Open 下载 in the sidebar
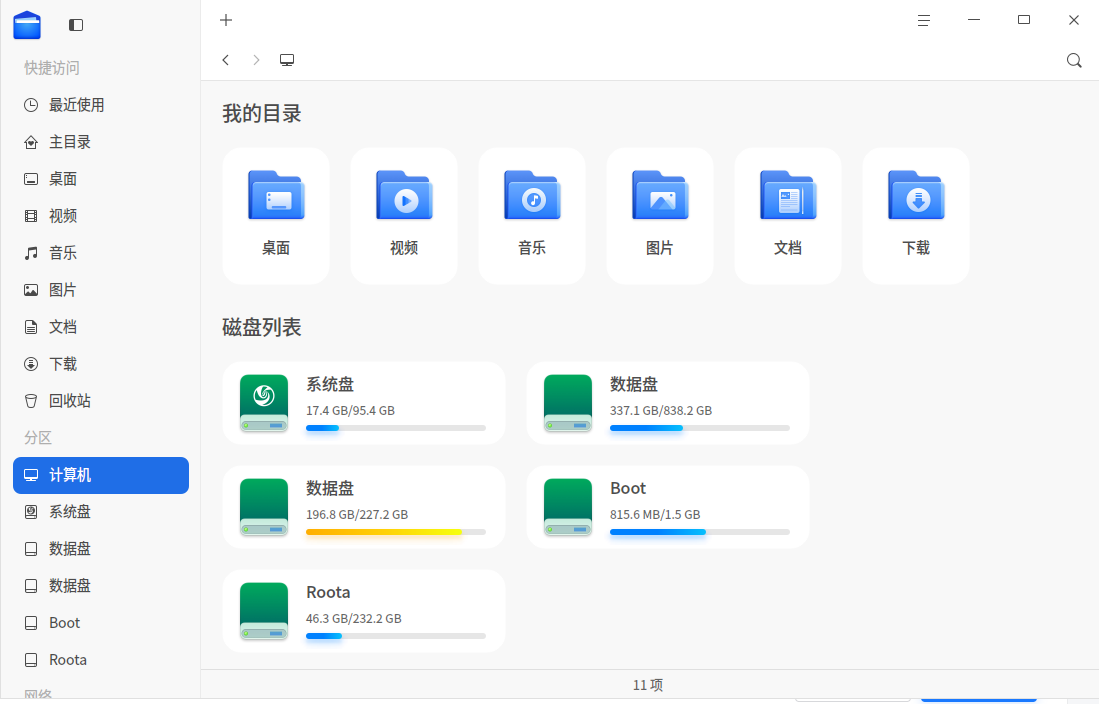1099x704 pixels. click(101, 365)
